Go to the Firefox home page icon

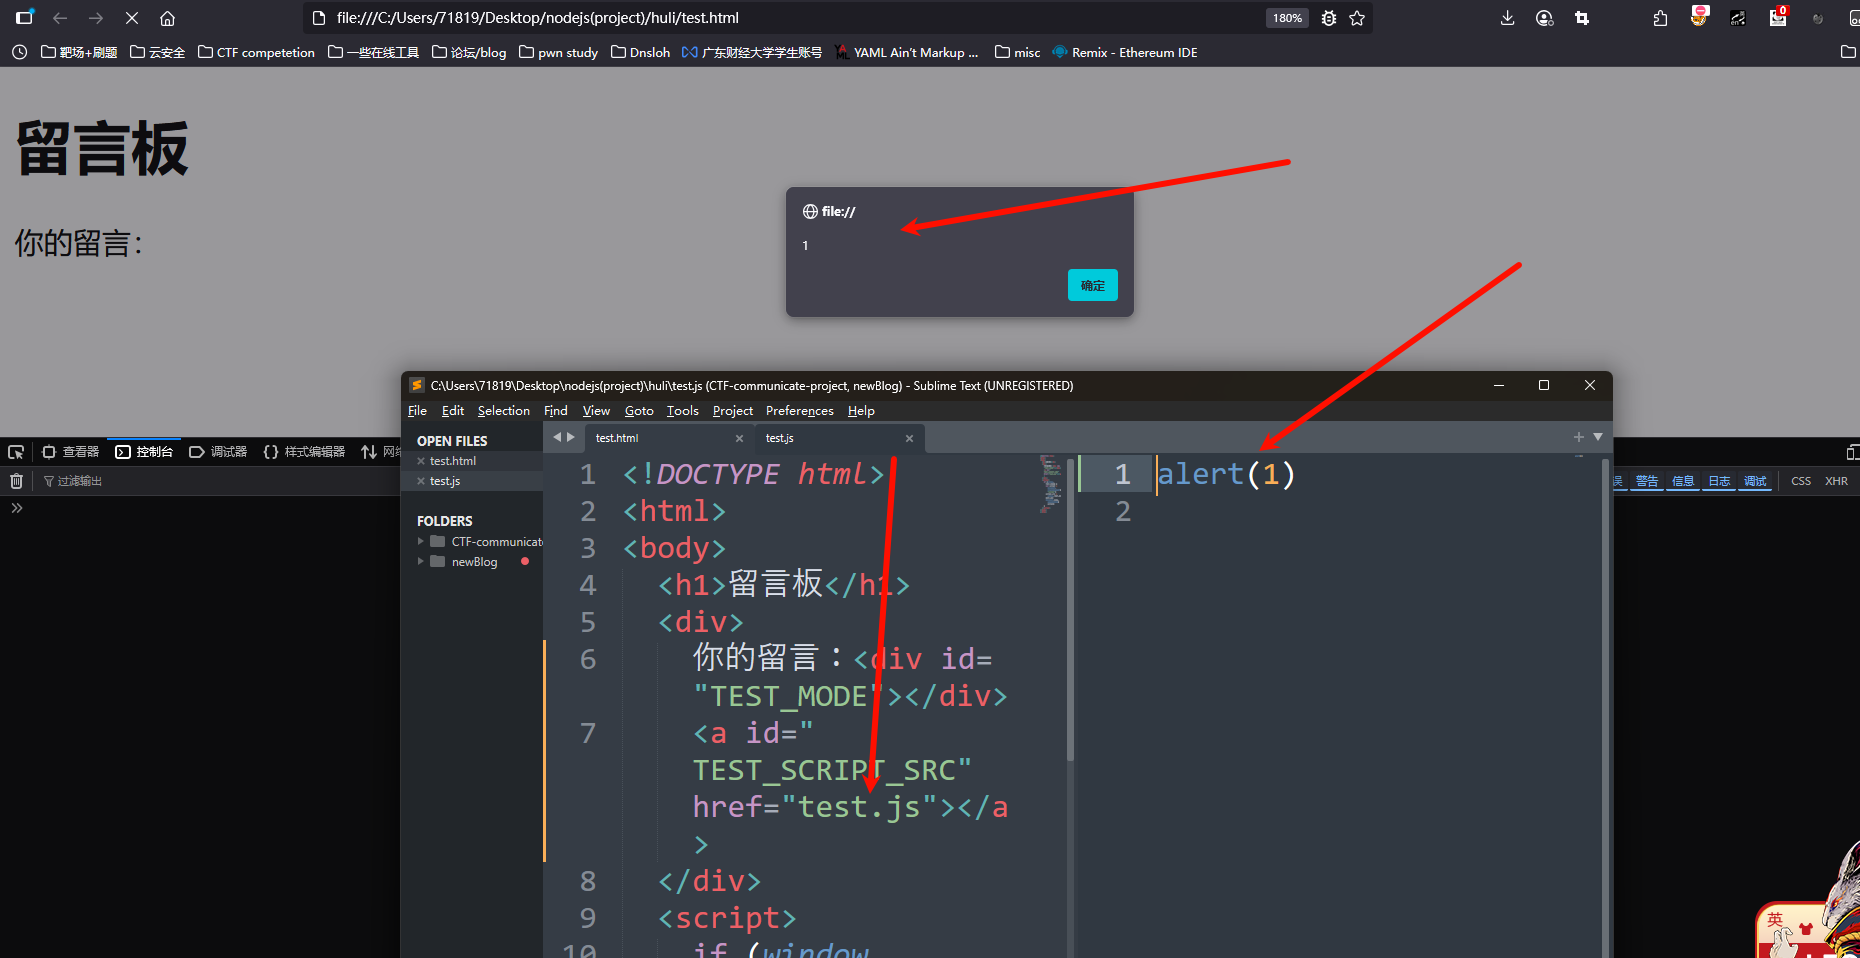tap(168, 18)
